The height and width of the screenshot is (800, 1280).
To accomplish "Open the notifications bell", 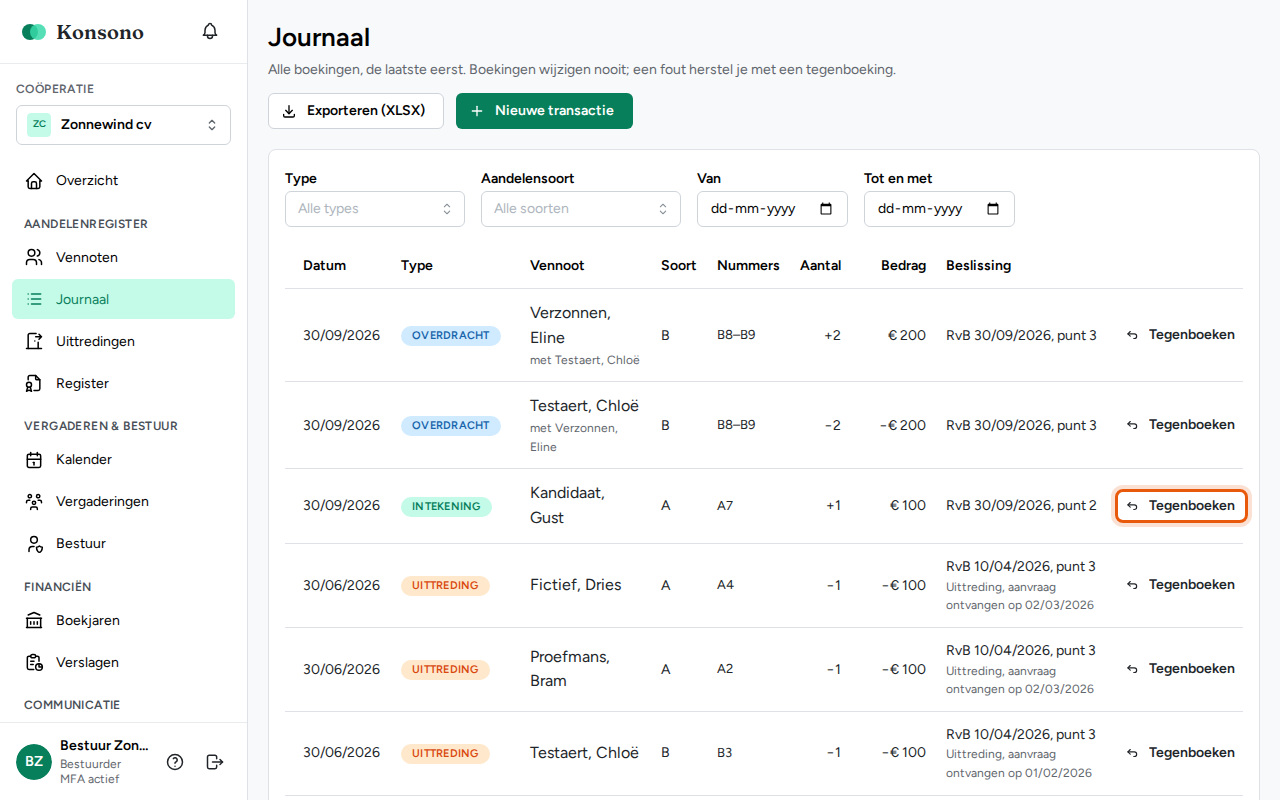I will coord(210,31).
